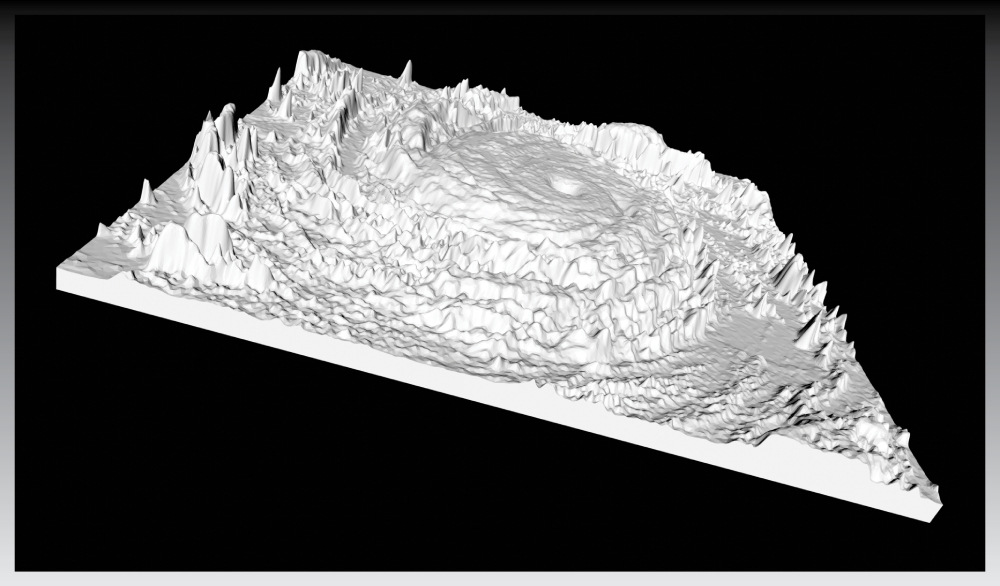Click the central crater depression on the terrain
This screenshot has width=1000, height=586.
(567, 185)
